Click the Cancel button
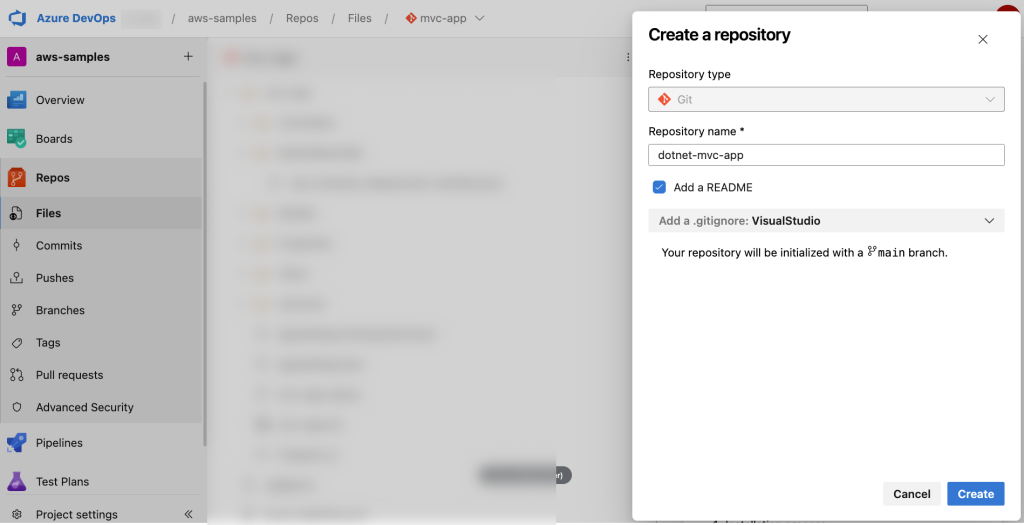Viewport: 1024px width, 525px height. [x=912, y=494]
